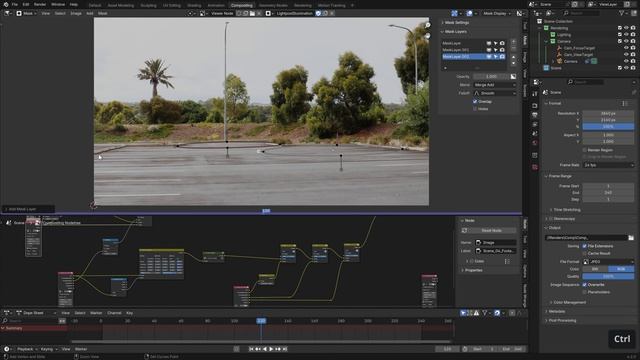Hide the Lighting collection in outliner
640x360 pixels.
pyautogui.click(x=627, y=35)
